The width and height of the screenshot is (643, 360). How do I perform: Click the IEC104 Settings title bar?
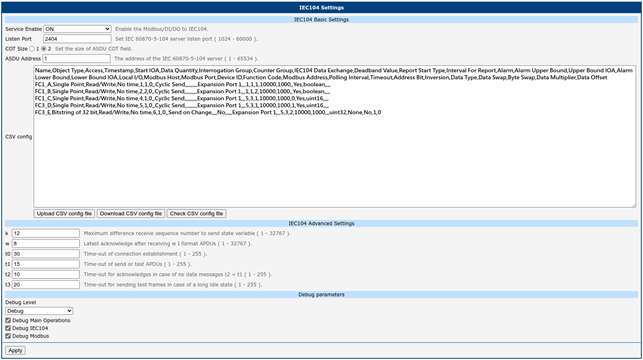tap(322, 7)
